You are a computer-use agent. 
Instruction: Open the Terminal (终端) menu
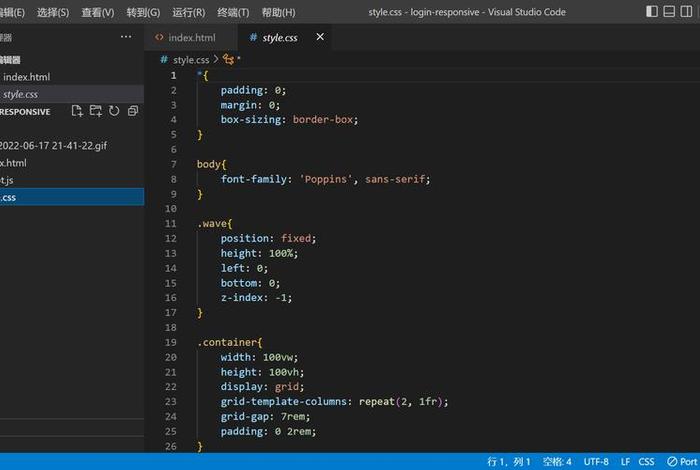coord(233,12)
